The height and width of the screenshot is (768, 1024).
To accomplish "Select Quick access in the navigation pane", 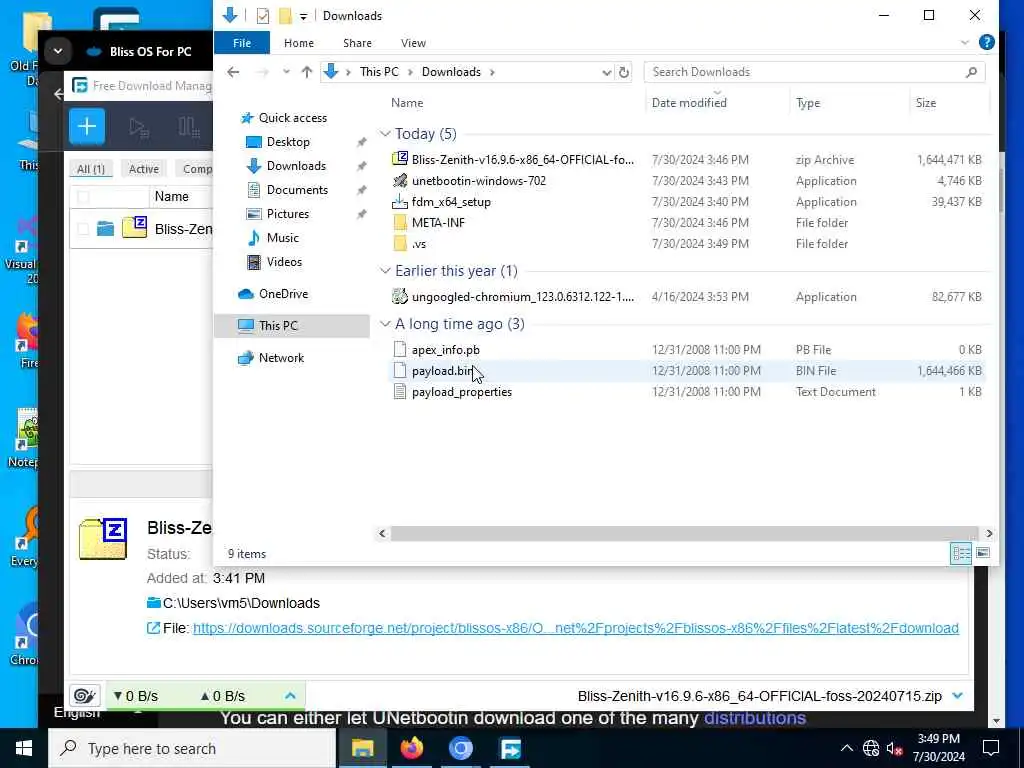I will click(x=293, y=118).
